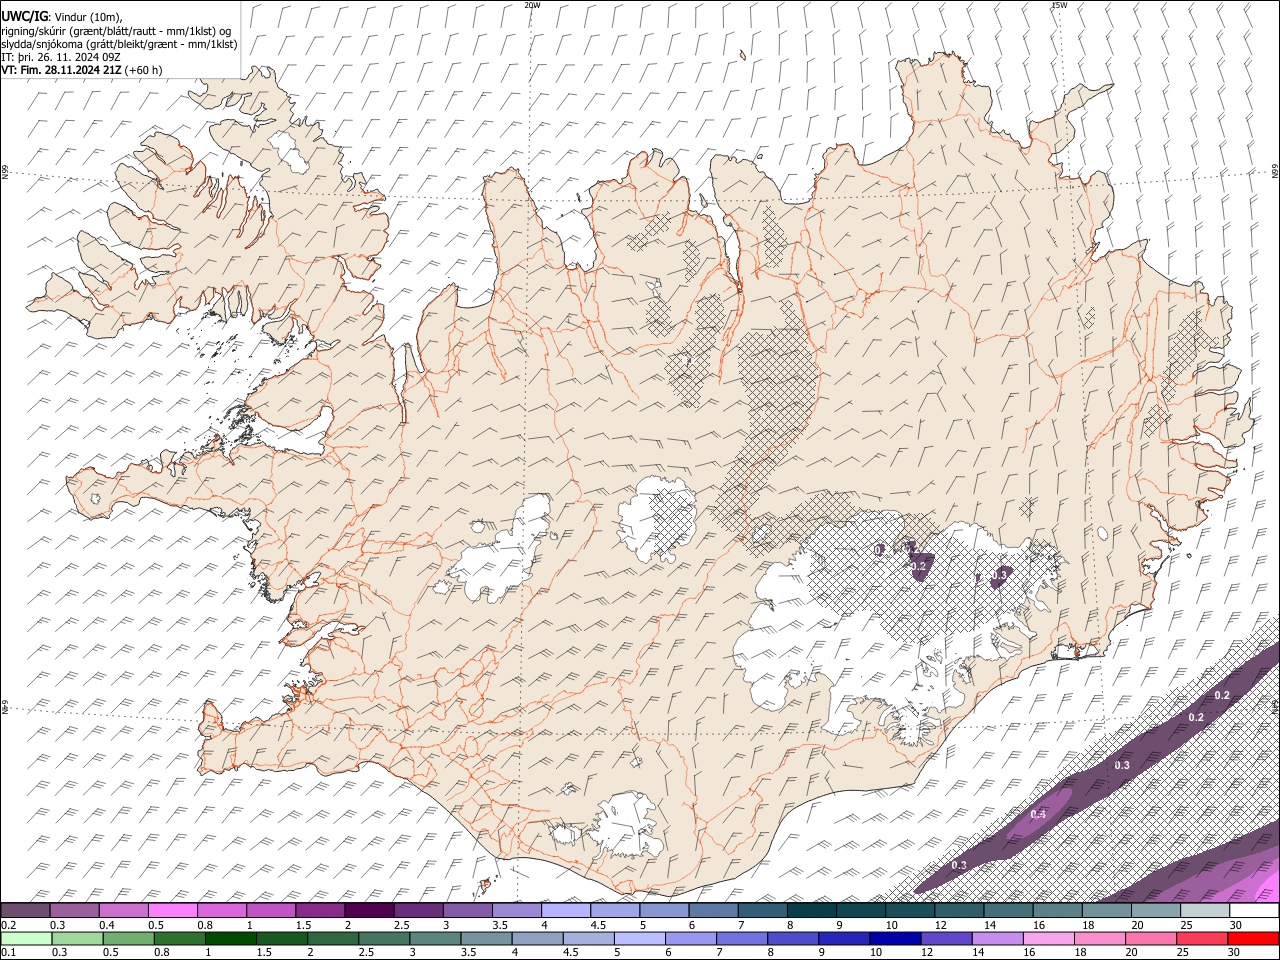Screen dimensions: 1280x960
Task: Pick top legend swatch between 8 and 9
Action: 812,911
